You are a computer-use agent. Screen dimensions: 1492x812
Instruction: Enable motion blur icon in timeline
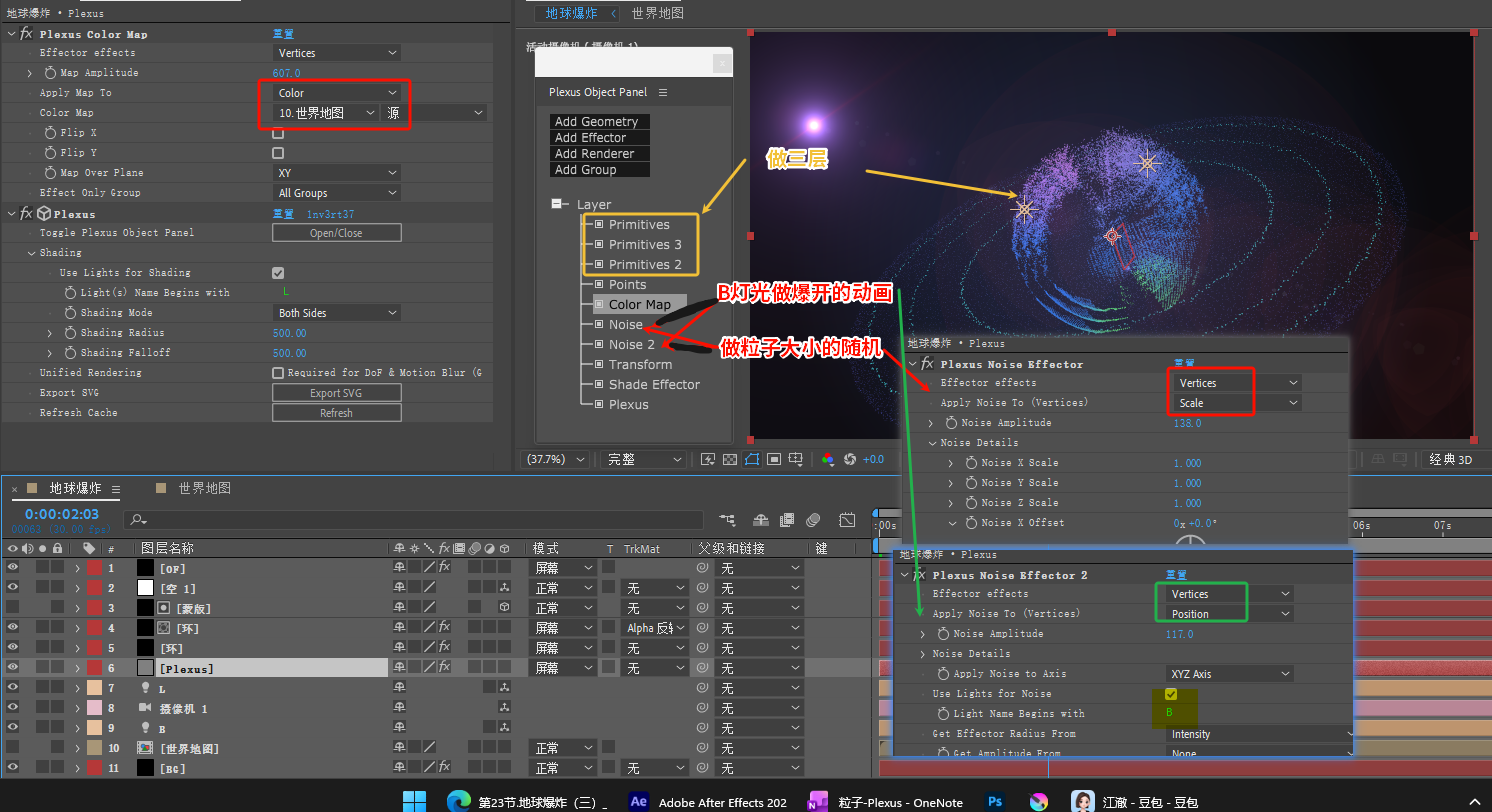[x=813, y=521]
